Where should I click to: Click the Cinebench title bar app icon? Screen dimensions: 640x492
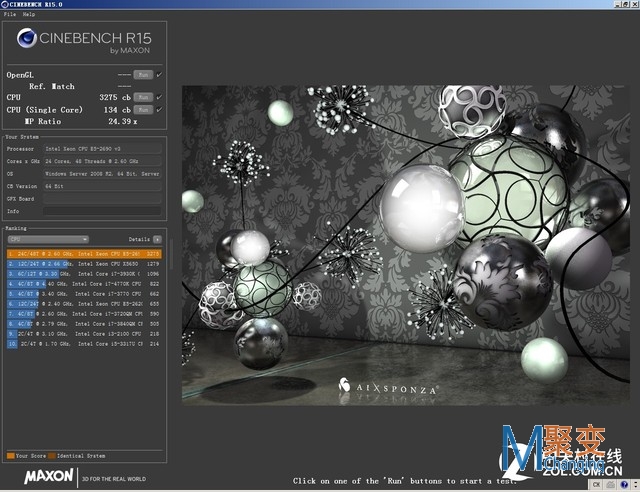click(x=4, y=4)
